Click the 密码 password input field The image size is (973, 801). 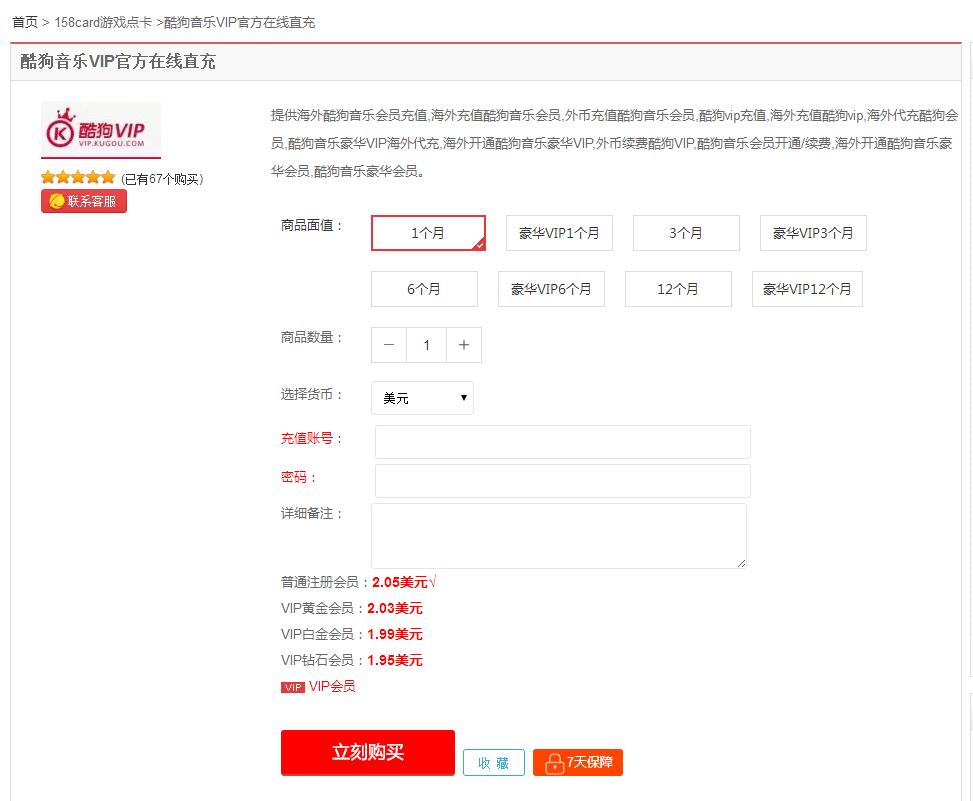click(x=563, y=481)
